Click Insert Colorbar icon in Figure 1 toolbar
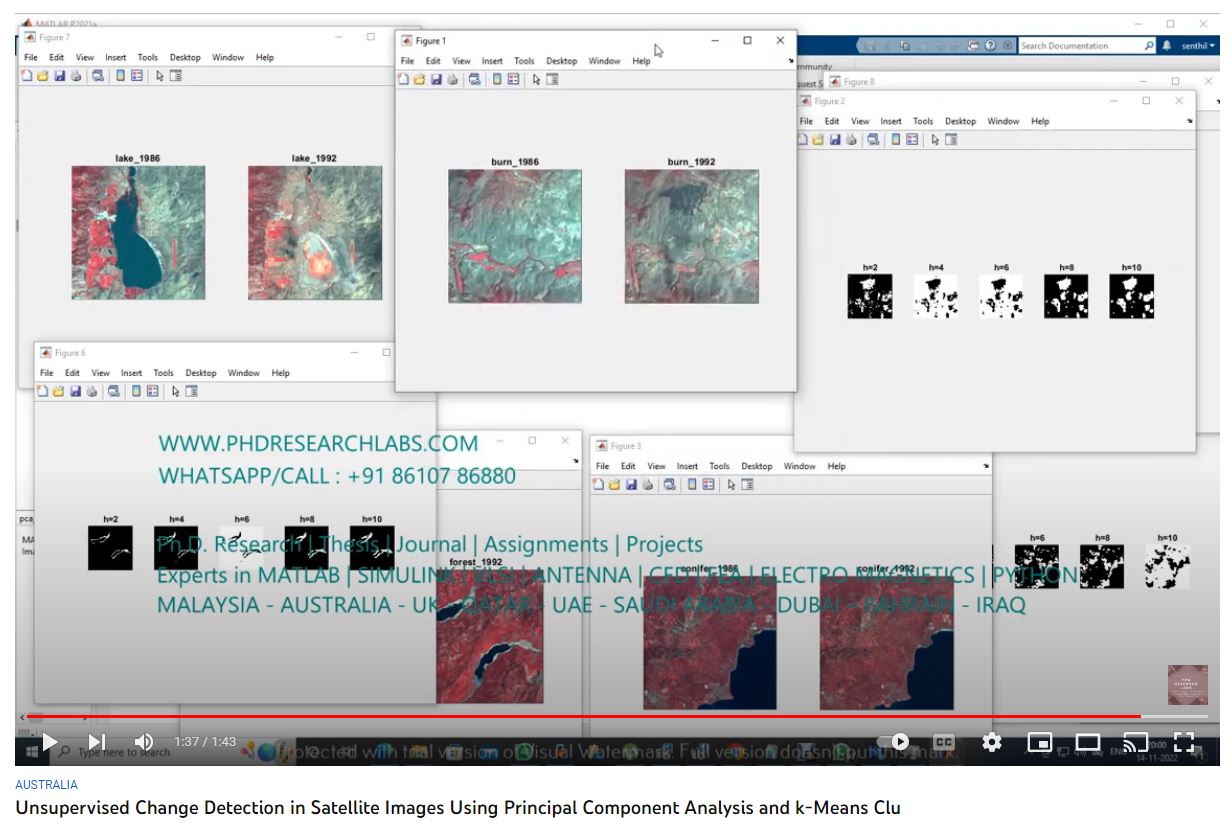 pos(497,80)
